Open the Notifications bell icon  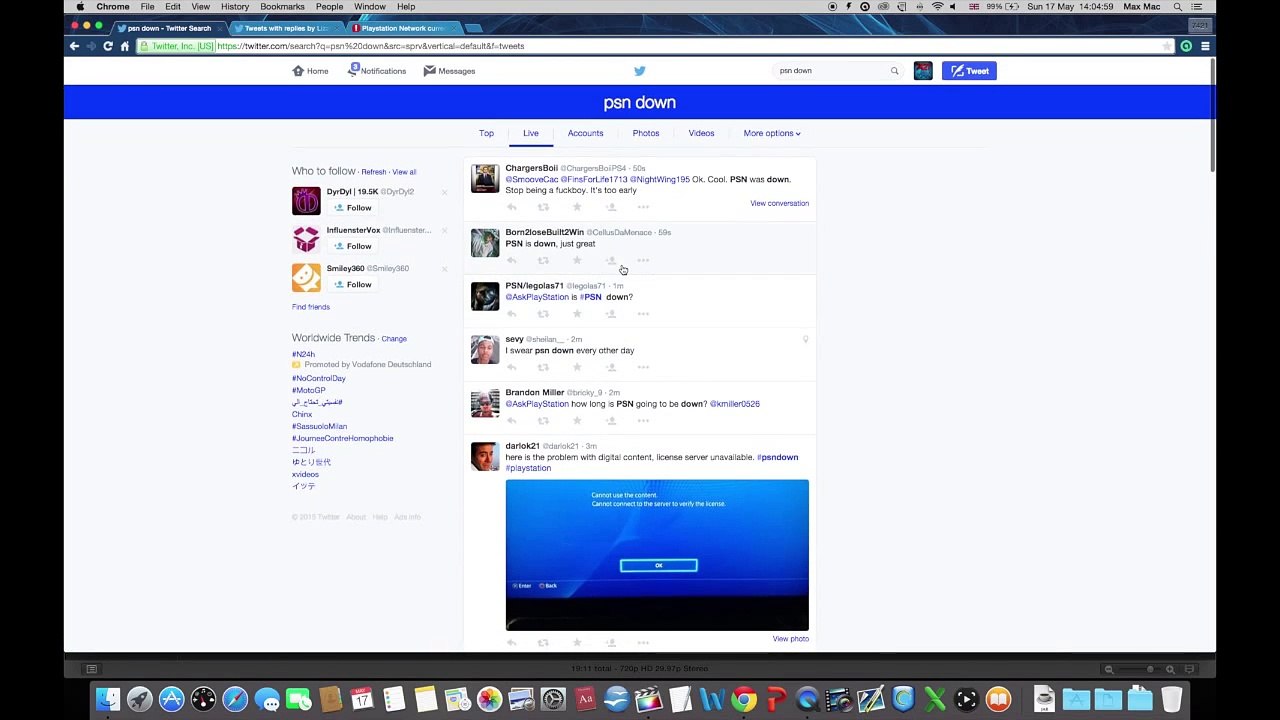(x=354, y=70)
